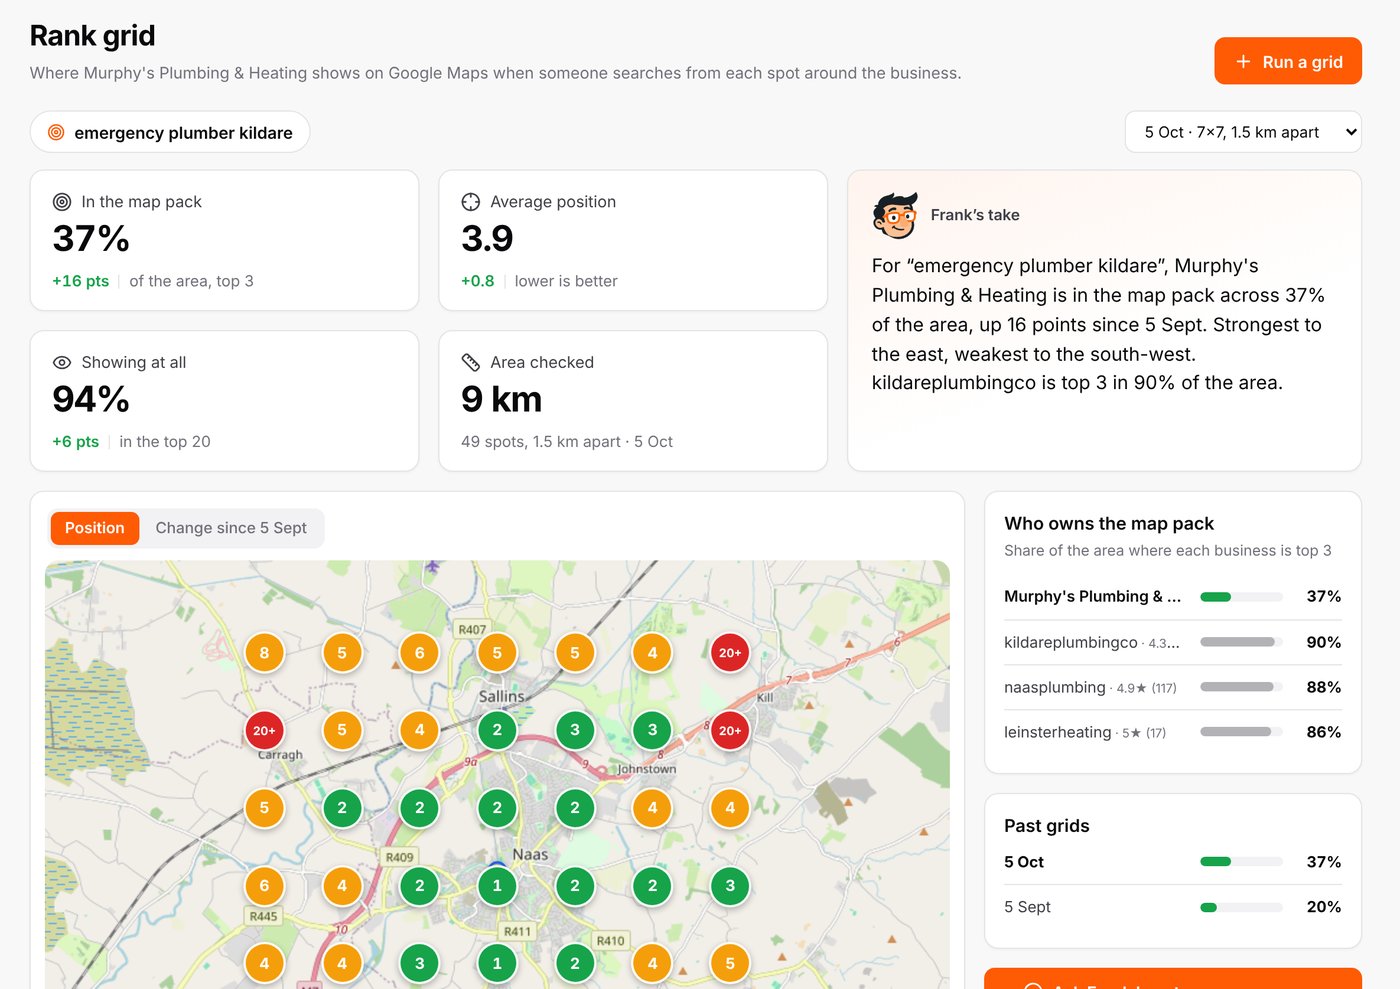The width and height of the screenshot is (1400, 989).
Task: Open the naasplumbing competitor name
Action: pyautogui.click(x=1055, y=687)
